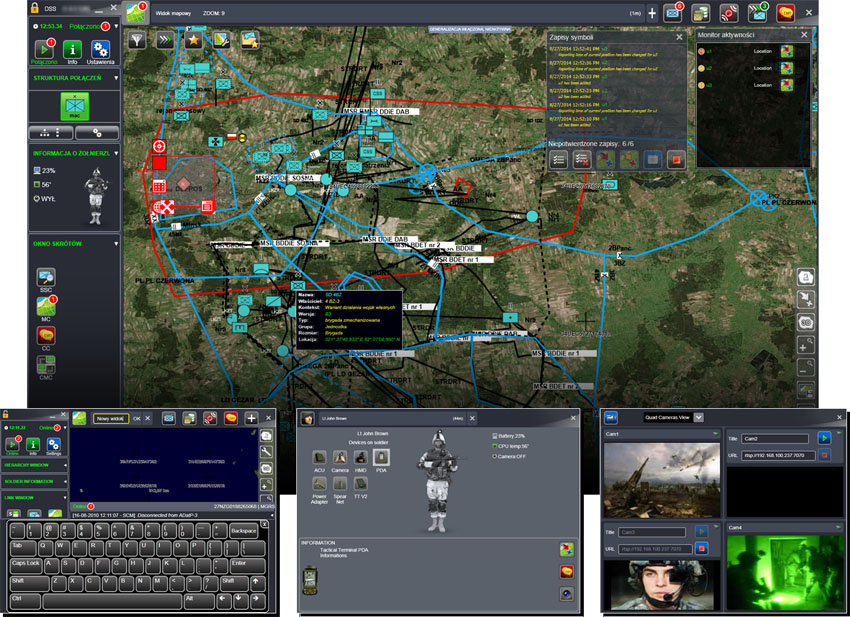Collapse Okno skrótów section arrow
850x617 pixels.
116,244
